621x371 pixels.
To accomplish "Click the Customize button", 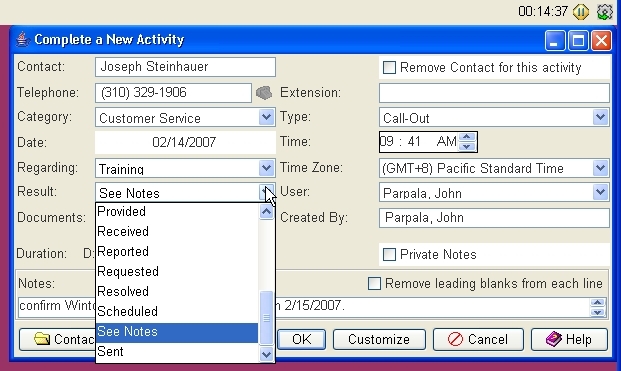I will click(x=379, y=339).
